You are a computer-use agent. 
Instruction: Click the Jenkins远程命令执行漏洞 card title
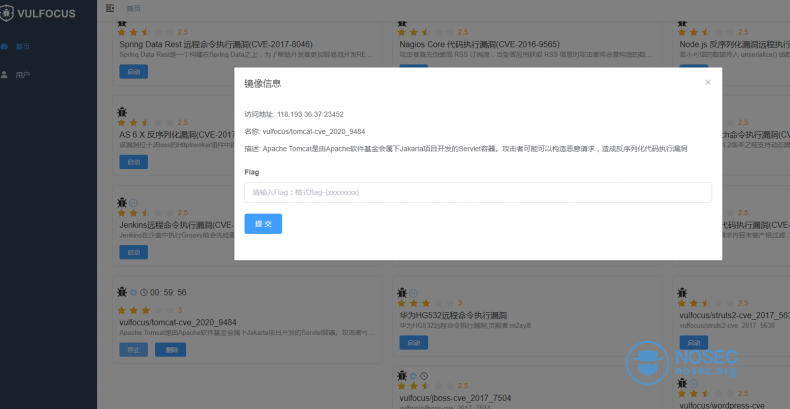pyautogui.click(x=177, y=225)
